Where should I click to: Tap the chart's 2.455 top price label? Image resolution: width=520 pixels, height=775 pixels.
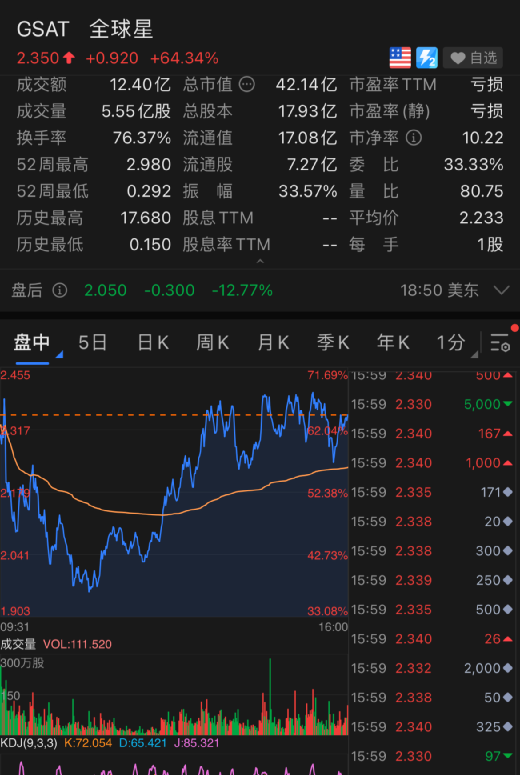(15, 375)
